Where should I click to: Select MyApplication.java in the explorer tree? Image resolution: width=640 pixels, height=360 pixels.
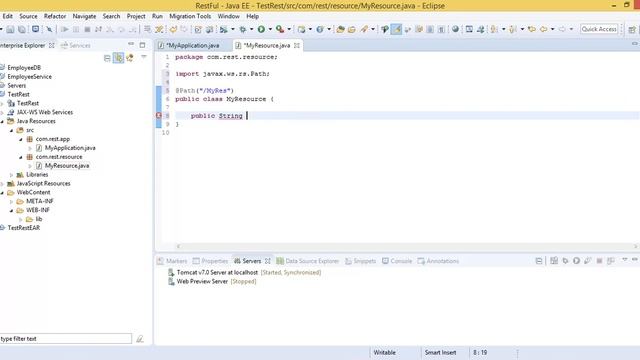tap(70, 148)
